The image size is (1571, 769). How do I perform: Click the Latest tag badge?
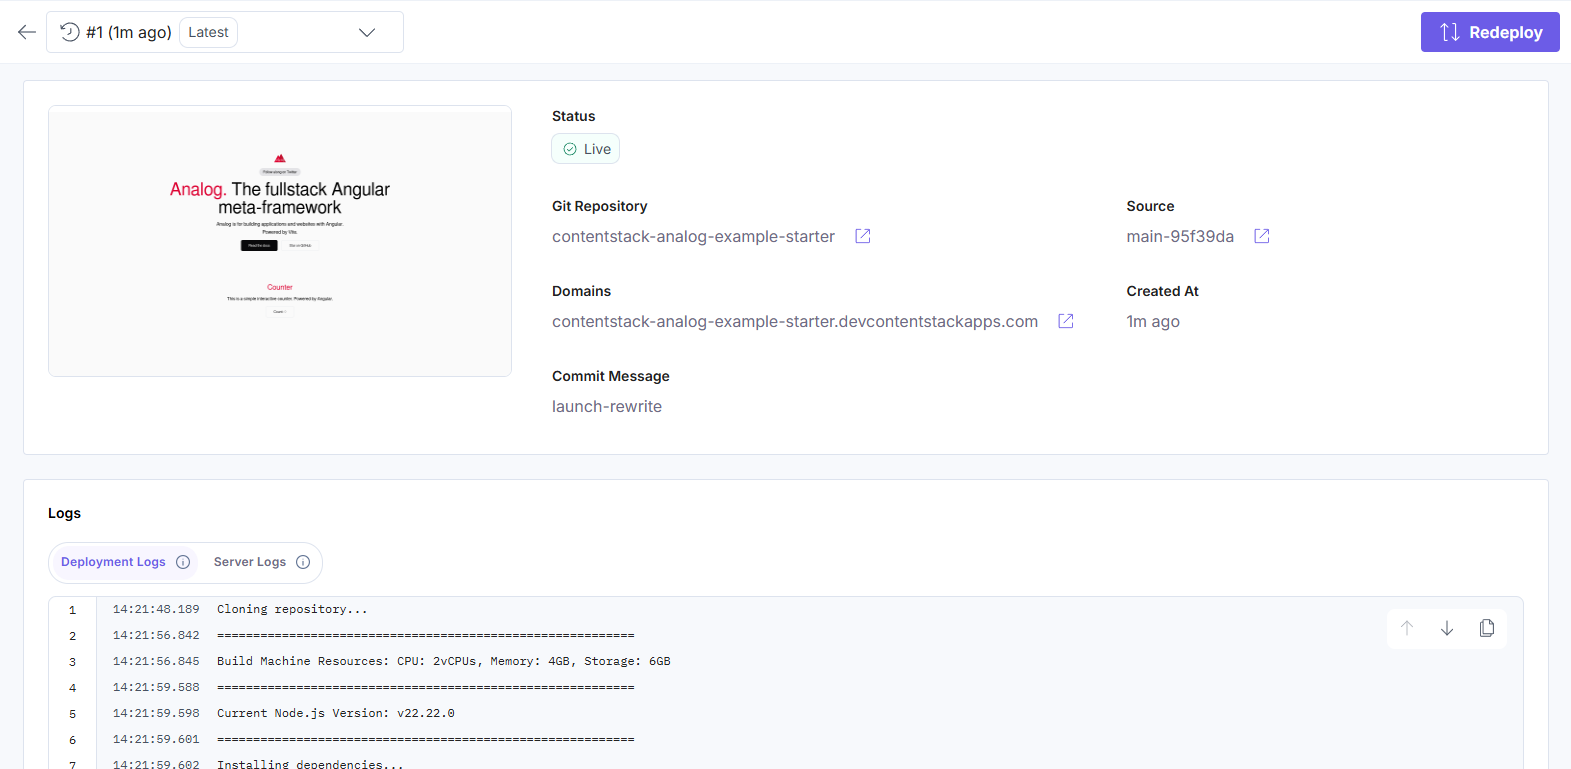(208, 32)
